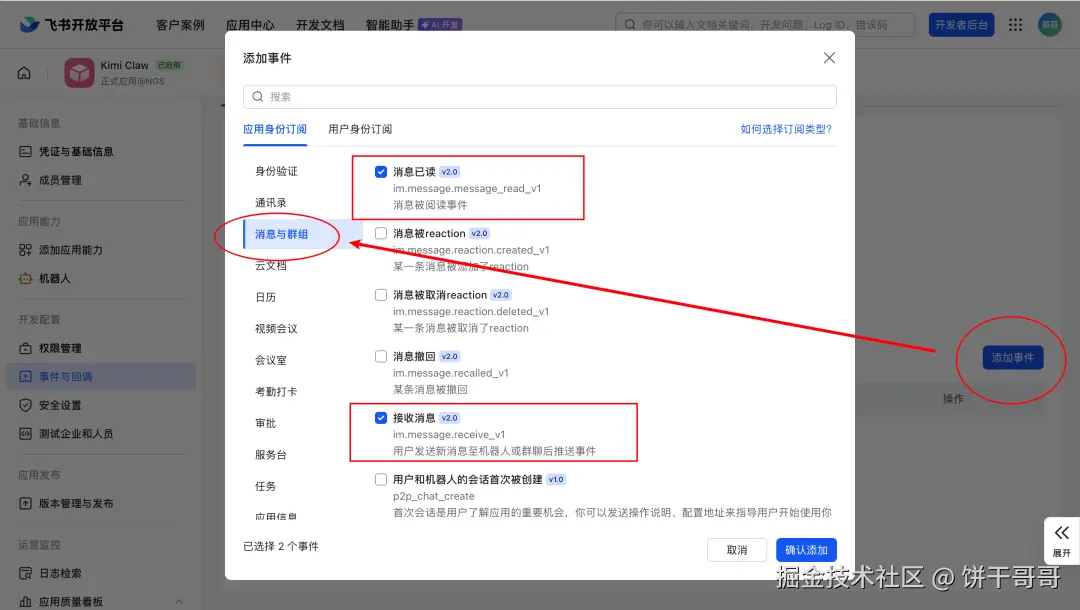This screenshot has width=1080, height=610.
Task: Open 开发文档 in top navigation
Action: click(320, 25)
